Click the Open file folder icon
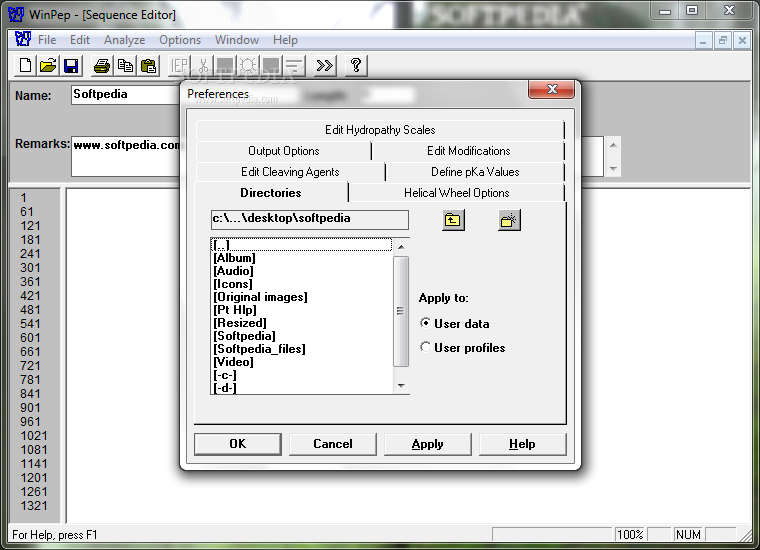The width and height of the screenshot is (760, 550). pyautogui.click(x=48, y=65)
